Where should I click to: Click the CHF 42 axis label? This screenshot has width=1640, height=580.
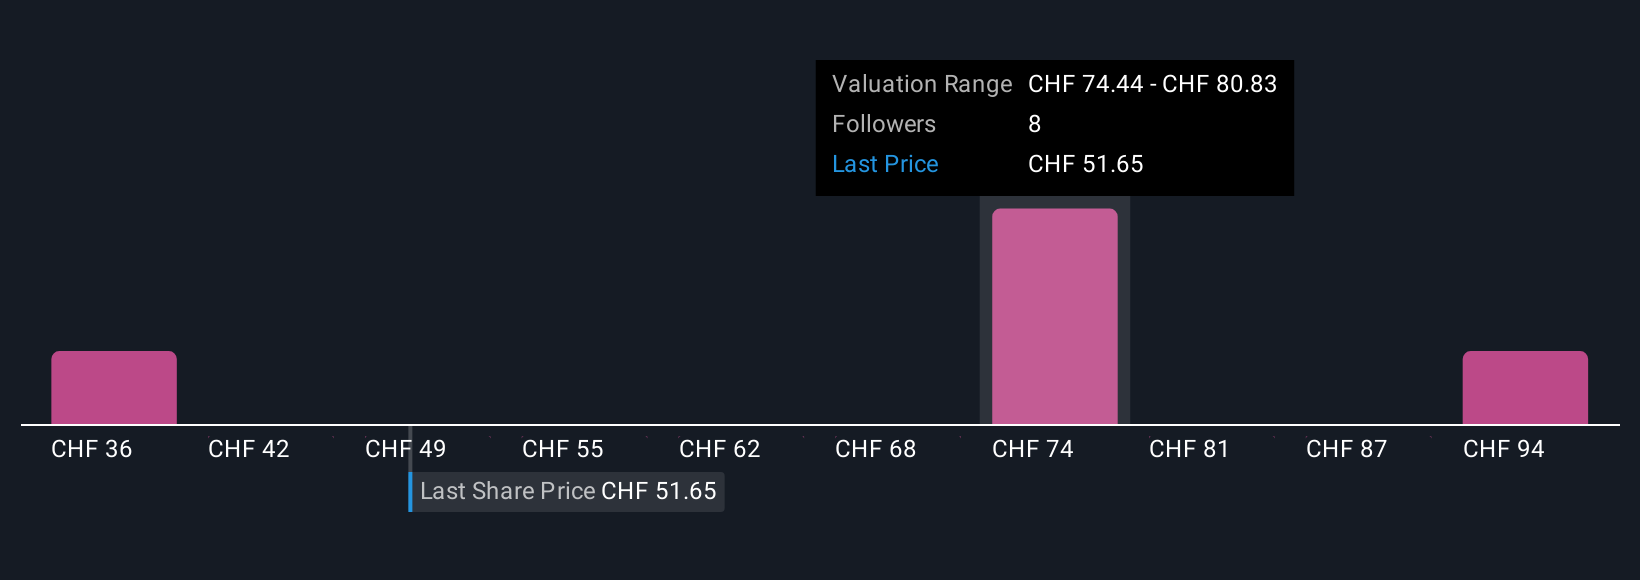(x=249, y=449)
